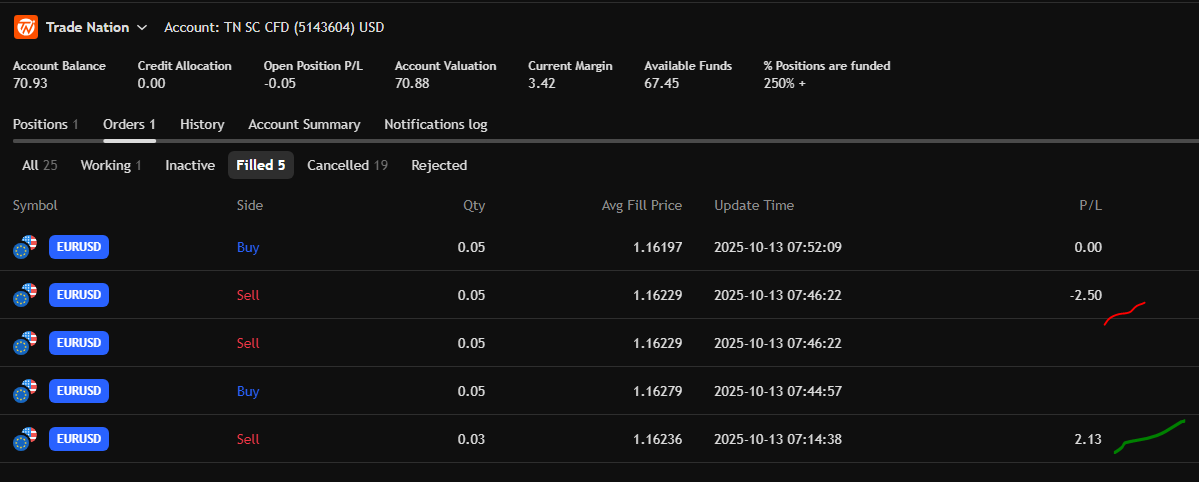Click the EURUSD flag icon in the 1.16197 Buy row
1199x482 pixels.
[26, 247]
